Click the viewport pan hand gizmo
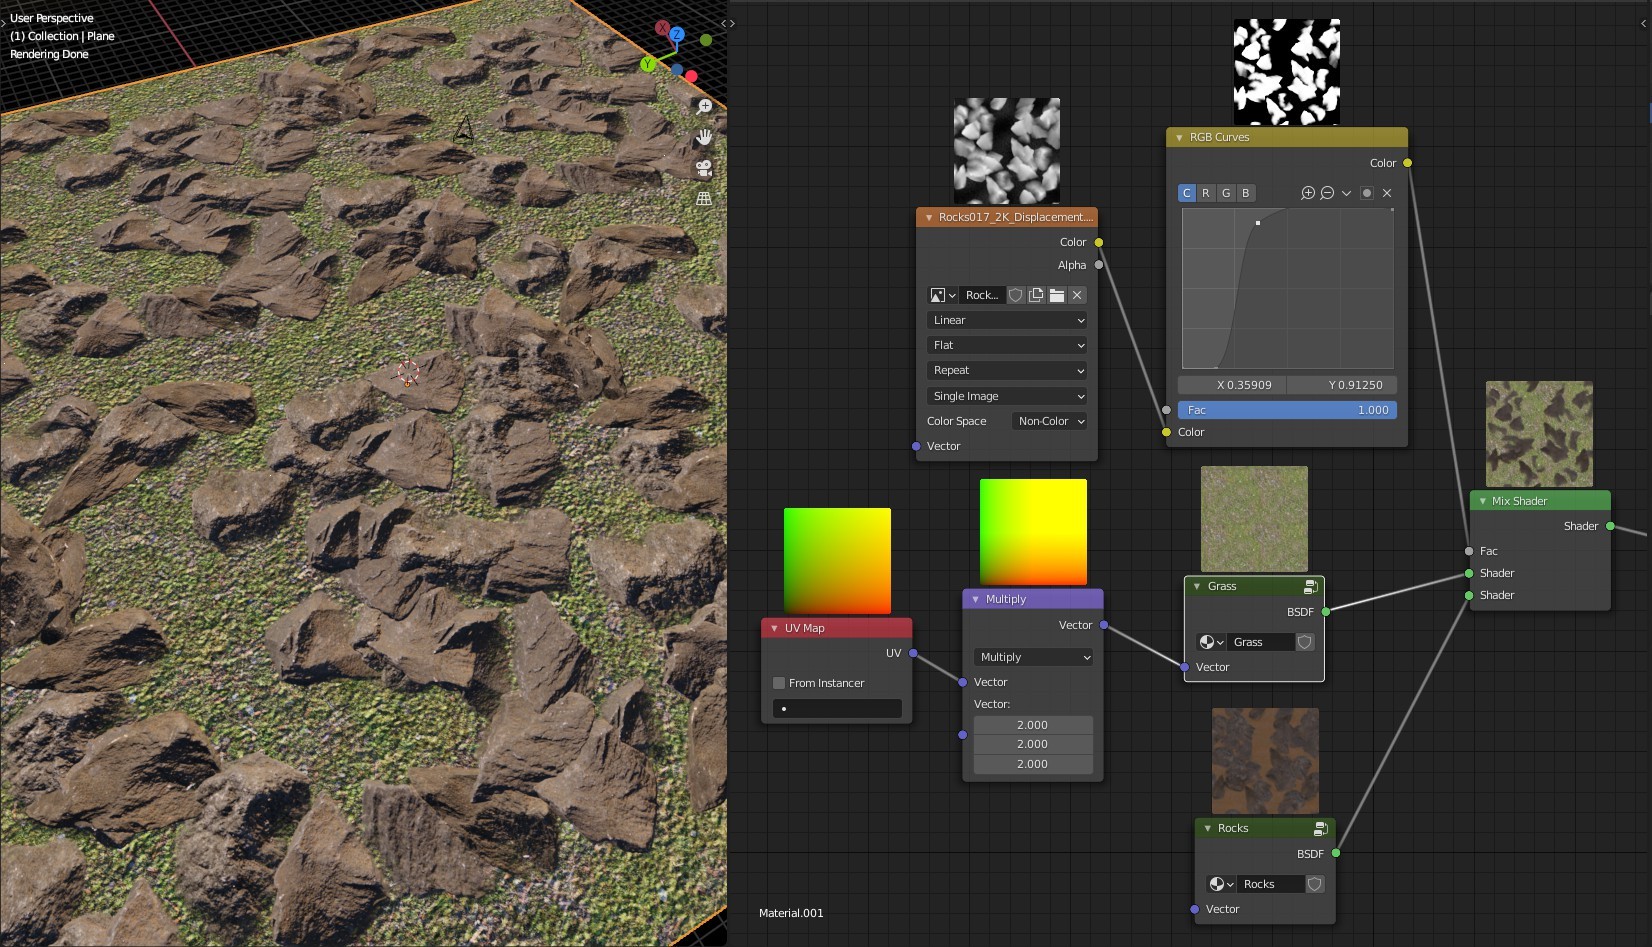 point(704,137)
